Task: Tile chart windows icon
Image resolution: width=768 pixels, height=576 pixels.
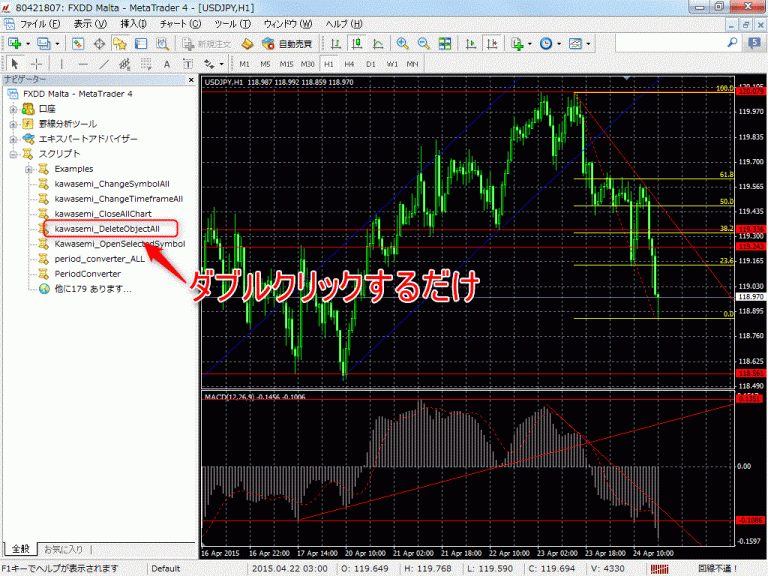Action: pyautogui.click(x=445, y=44)
